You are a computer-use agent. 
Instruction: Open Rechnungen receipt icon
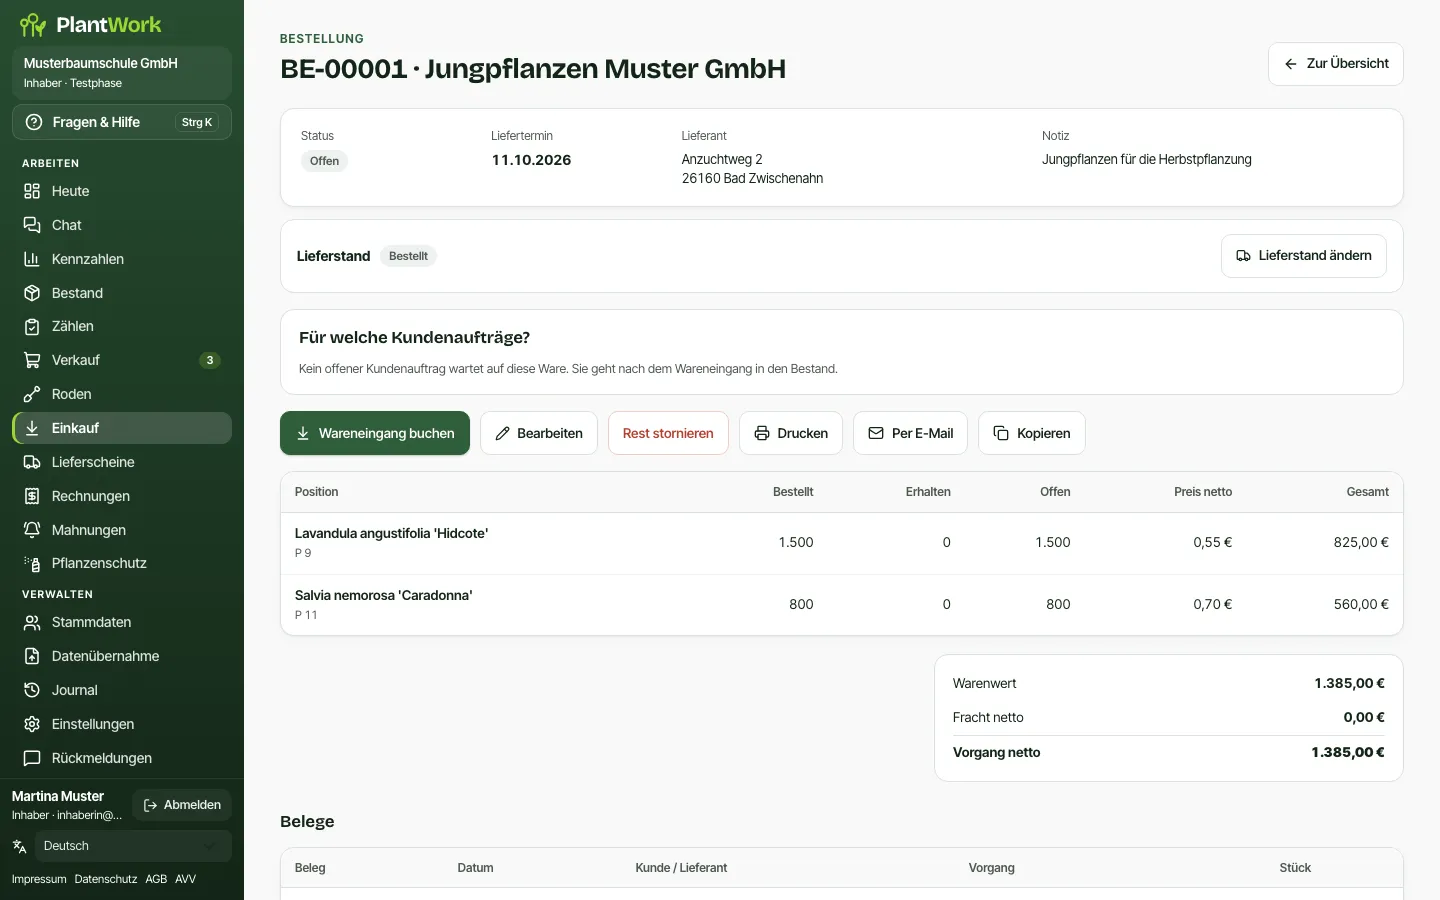[32, 496]
